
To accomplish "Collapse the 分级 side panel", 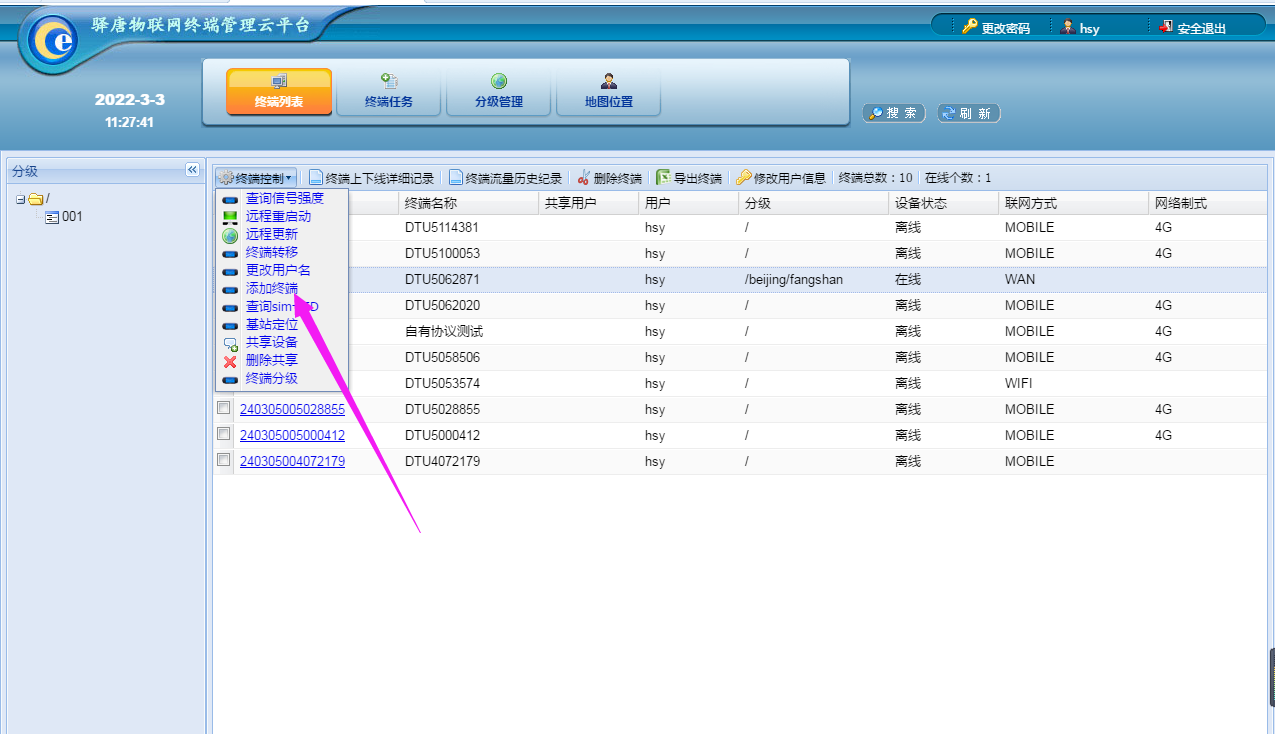I will tap(192, 170).
